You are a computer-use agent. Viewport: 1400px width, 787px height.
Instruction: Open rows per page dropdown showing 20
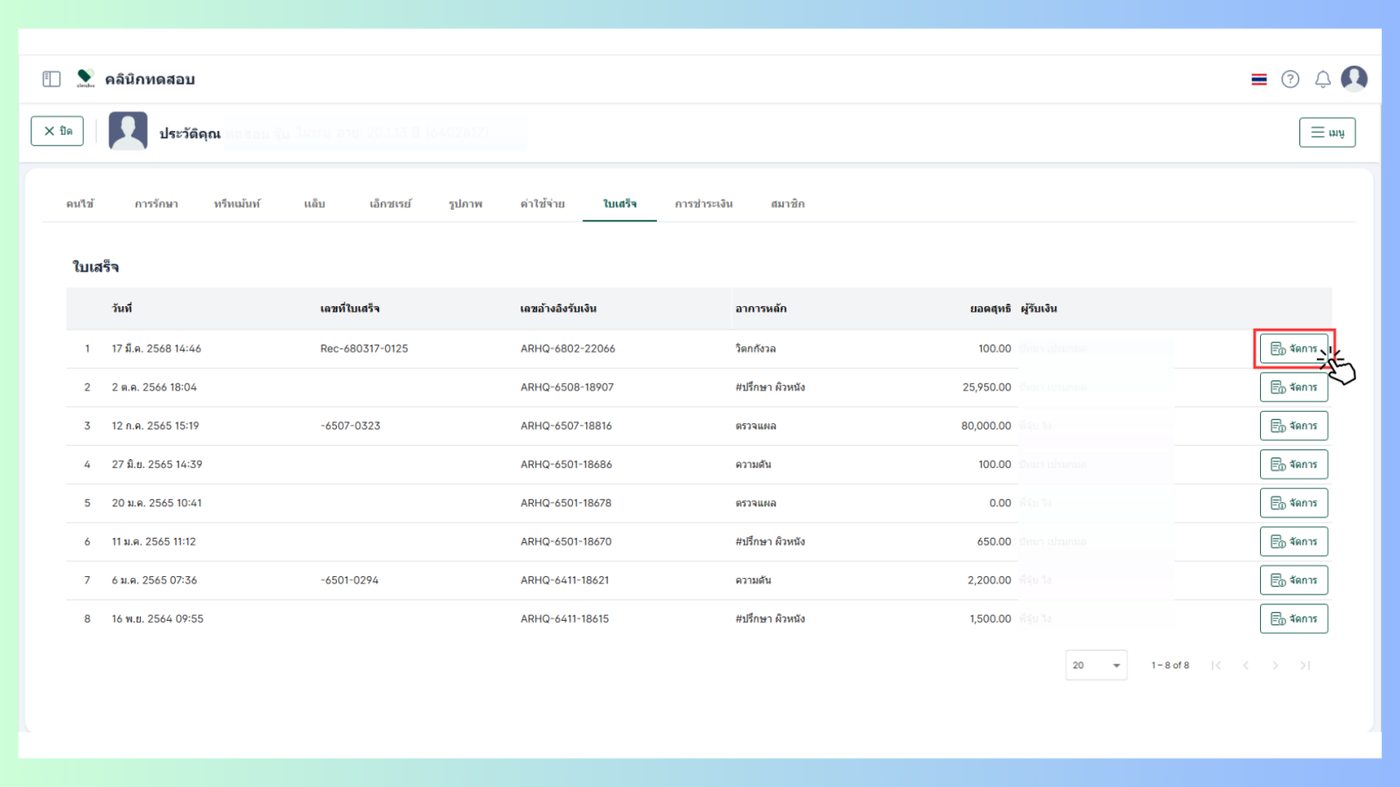1096,665
